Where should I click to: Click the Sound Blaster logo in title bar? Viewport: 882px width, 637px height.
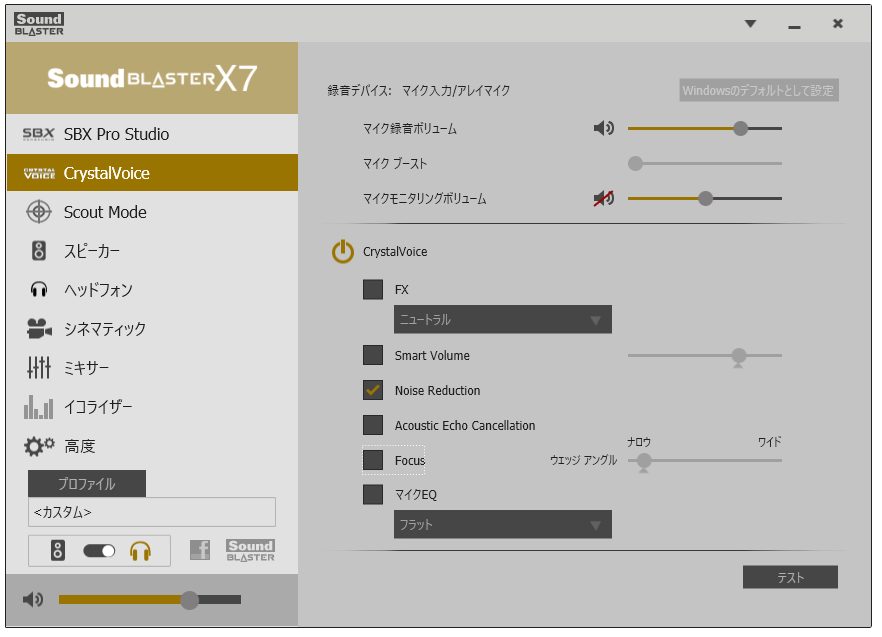click(39, 24)
